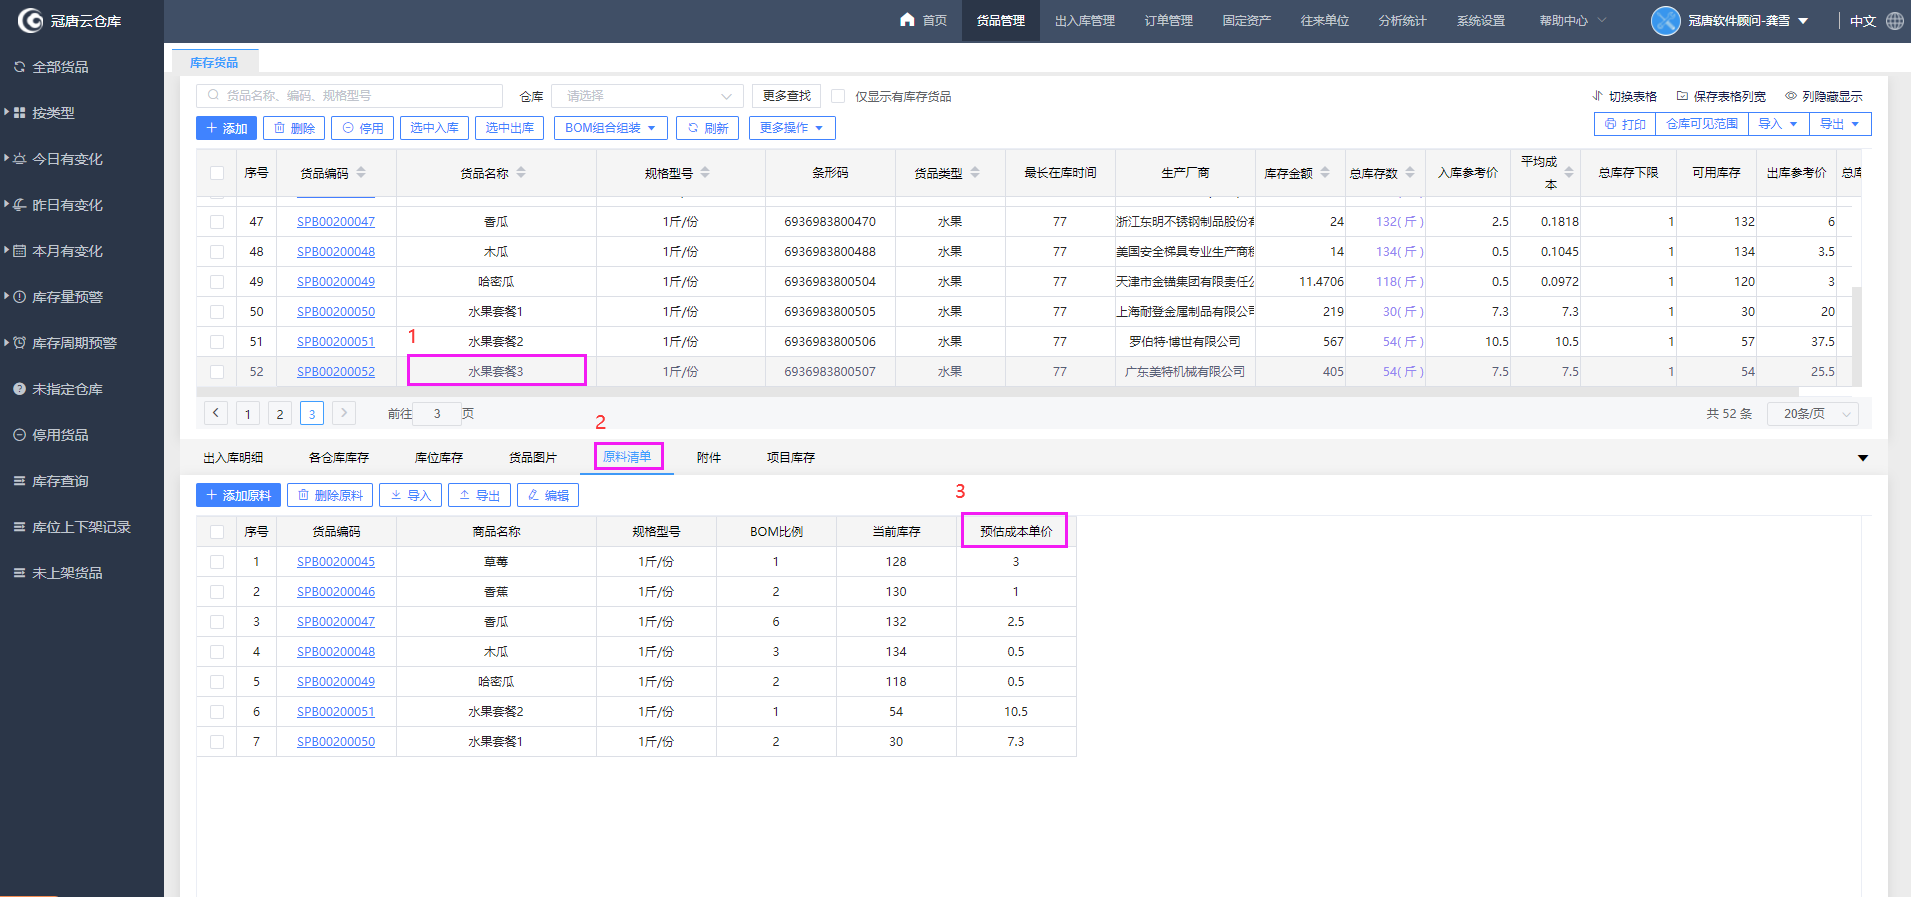Open 20条/页 page size dropdown

pyautogui.click(x=1813, y=414)
